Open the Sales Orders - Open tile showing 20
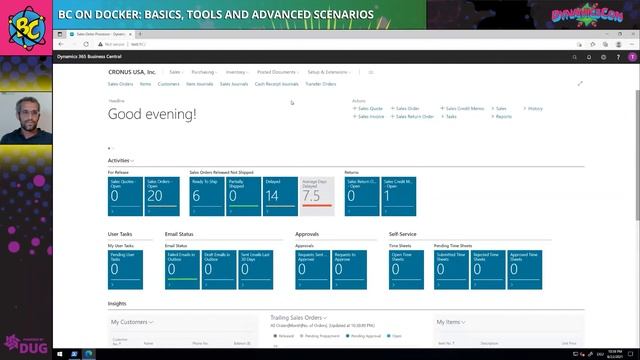The width and height of the screenshot is (640, 360). click(162, 196)
